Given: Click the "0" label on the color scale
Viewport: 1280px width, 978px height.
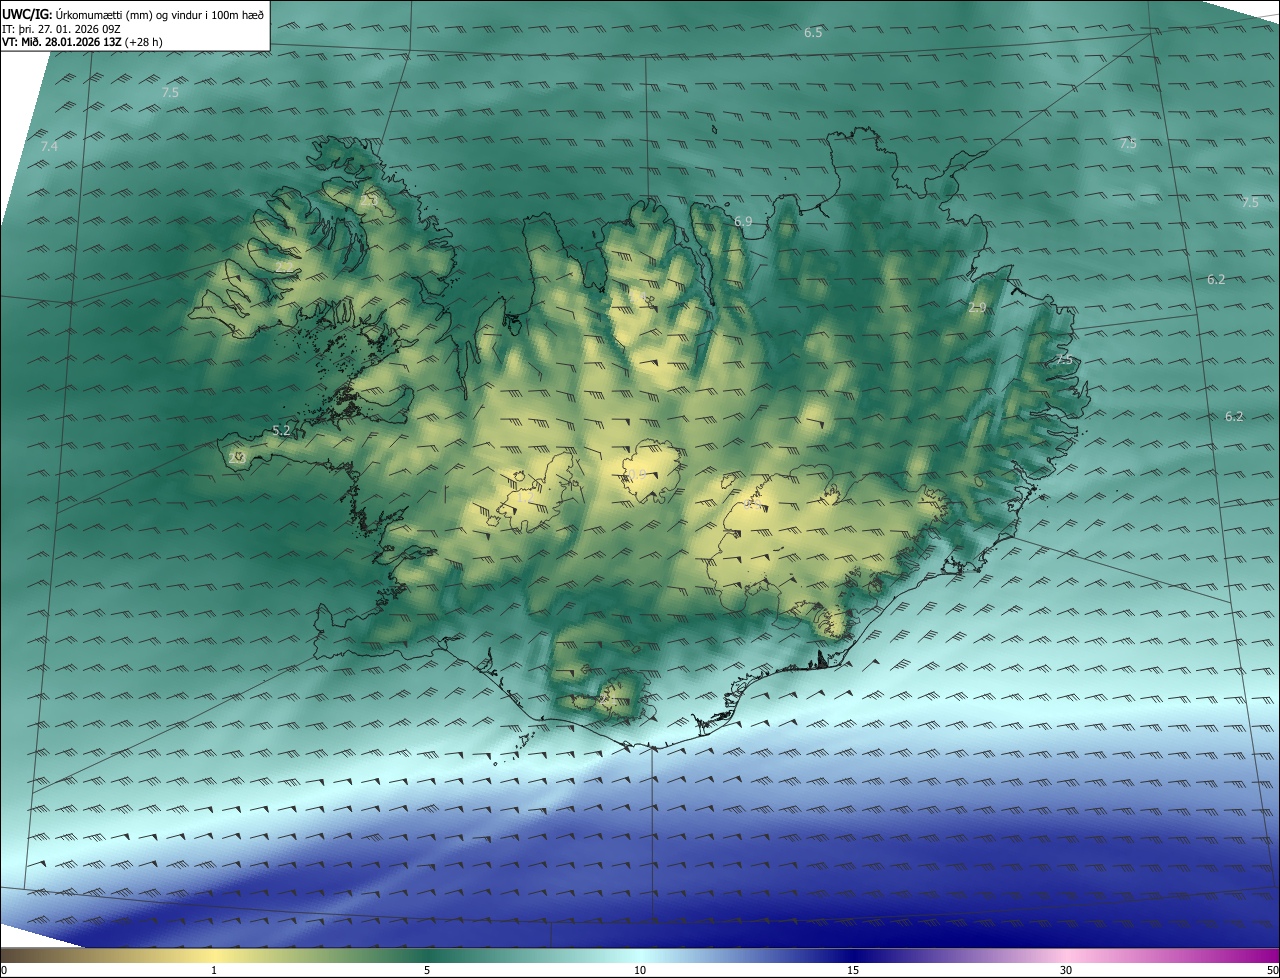Looking at the screenshot, I should pyautogui.click(x=4, y=970).
